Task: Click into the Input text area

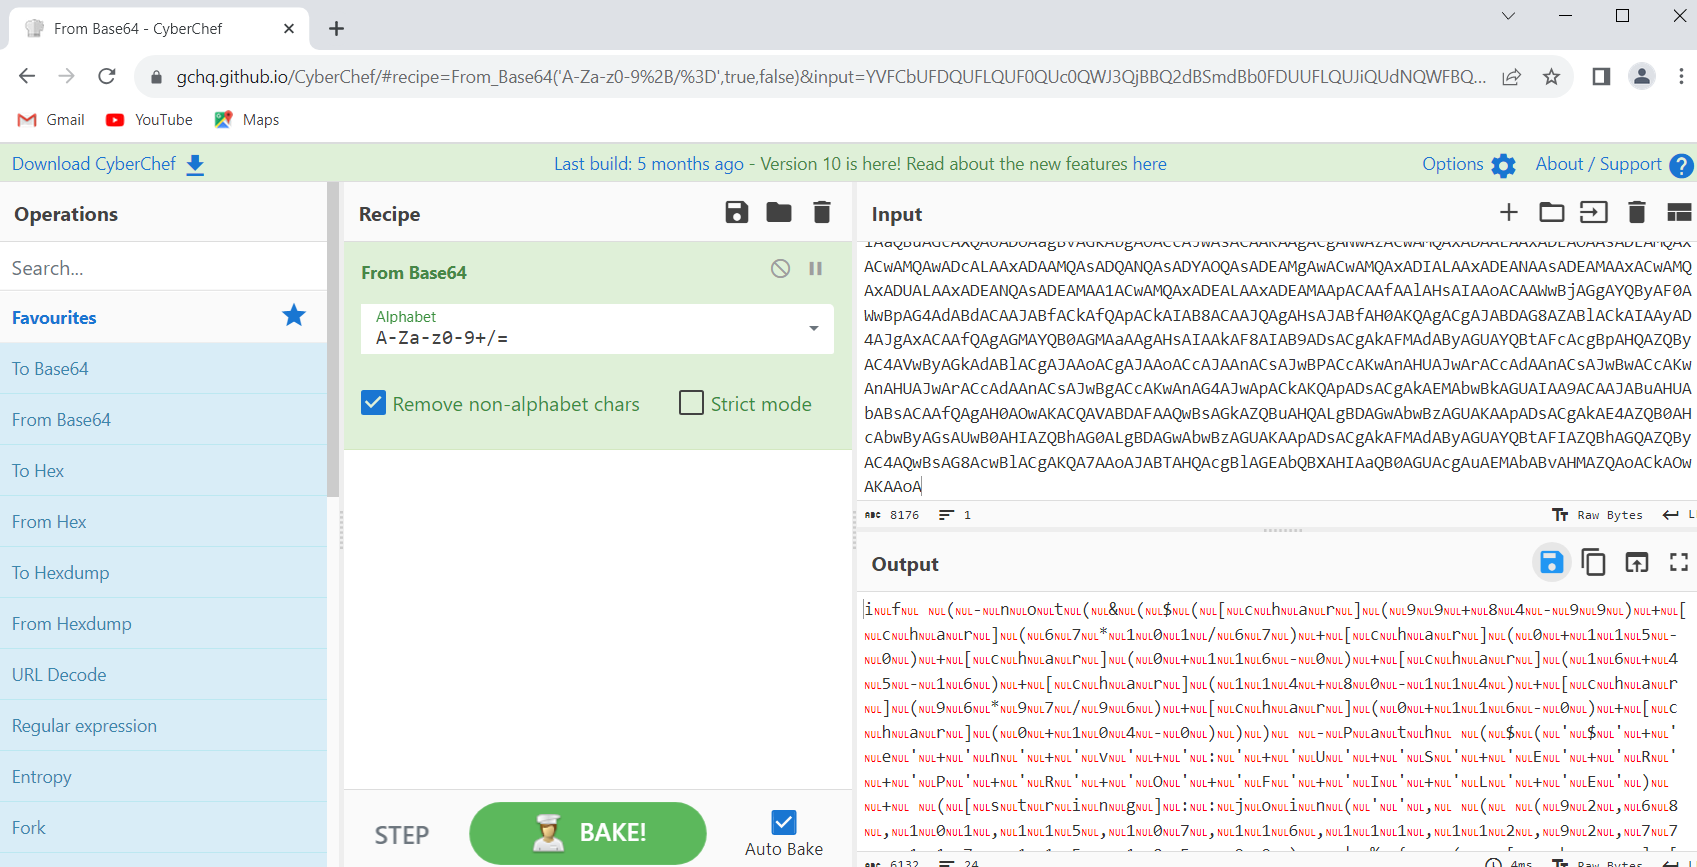Action: click(x=1277, y=368)
